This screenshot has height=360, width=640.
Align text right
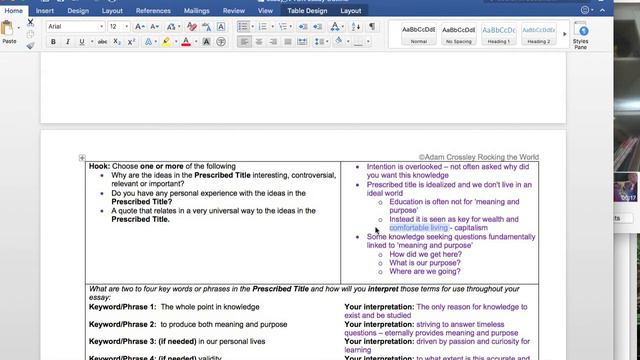click(x=273, y=42)
